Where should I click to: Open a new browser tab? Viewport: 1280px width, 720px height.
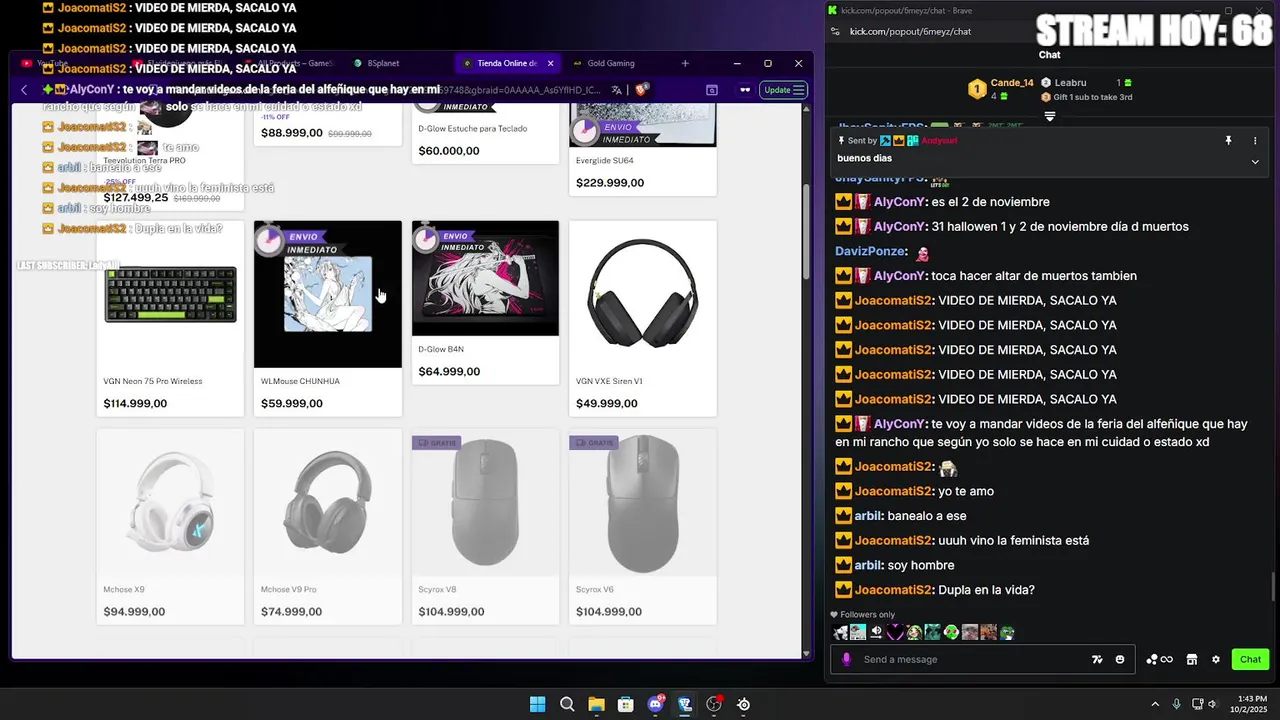pyautogui.click(x=685, y=63)
